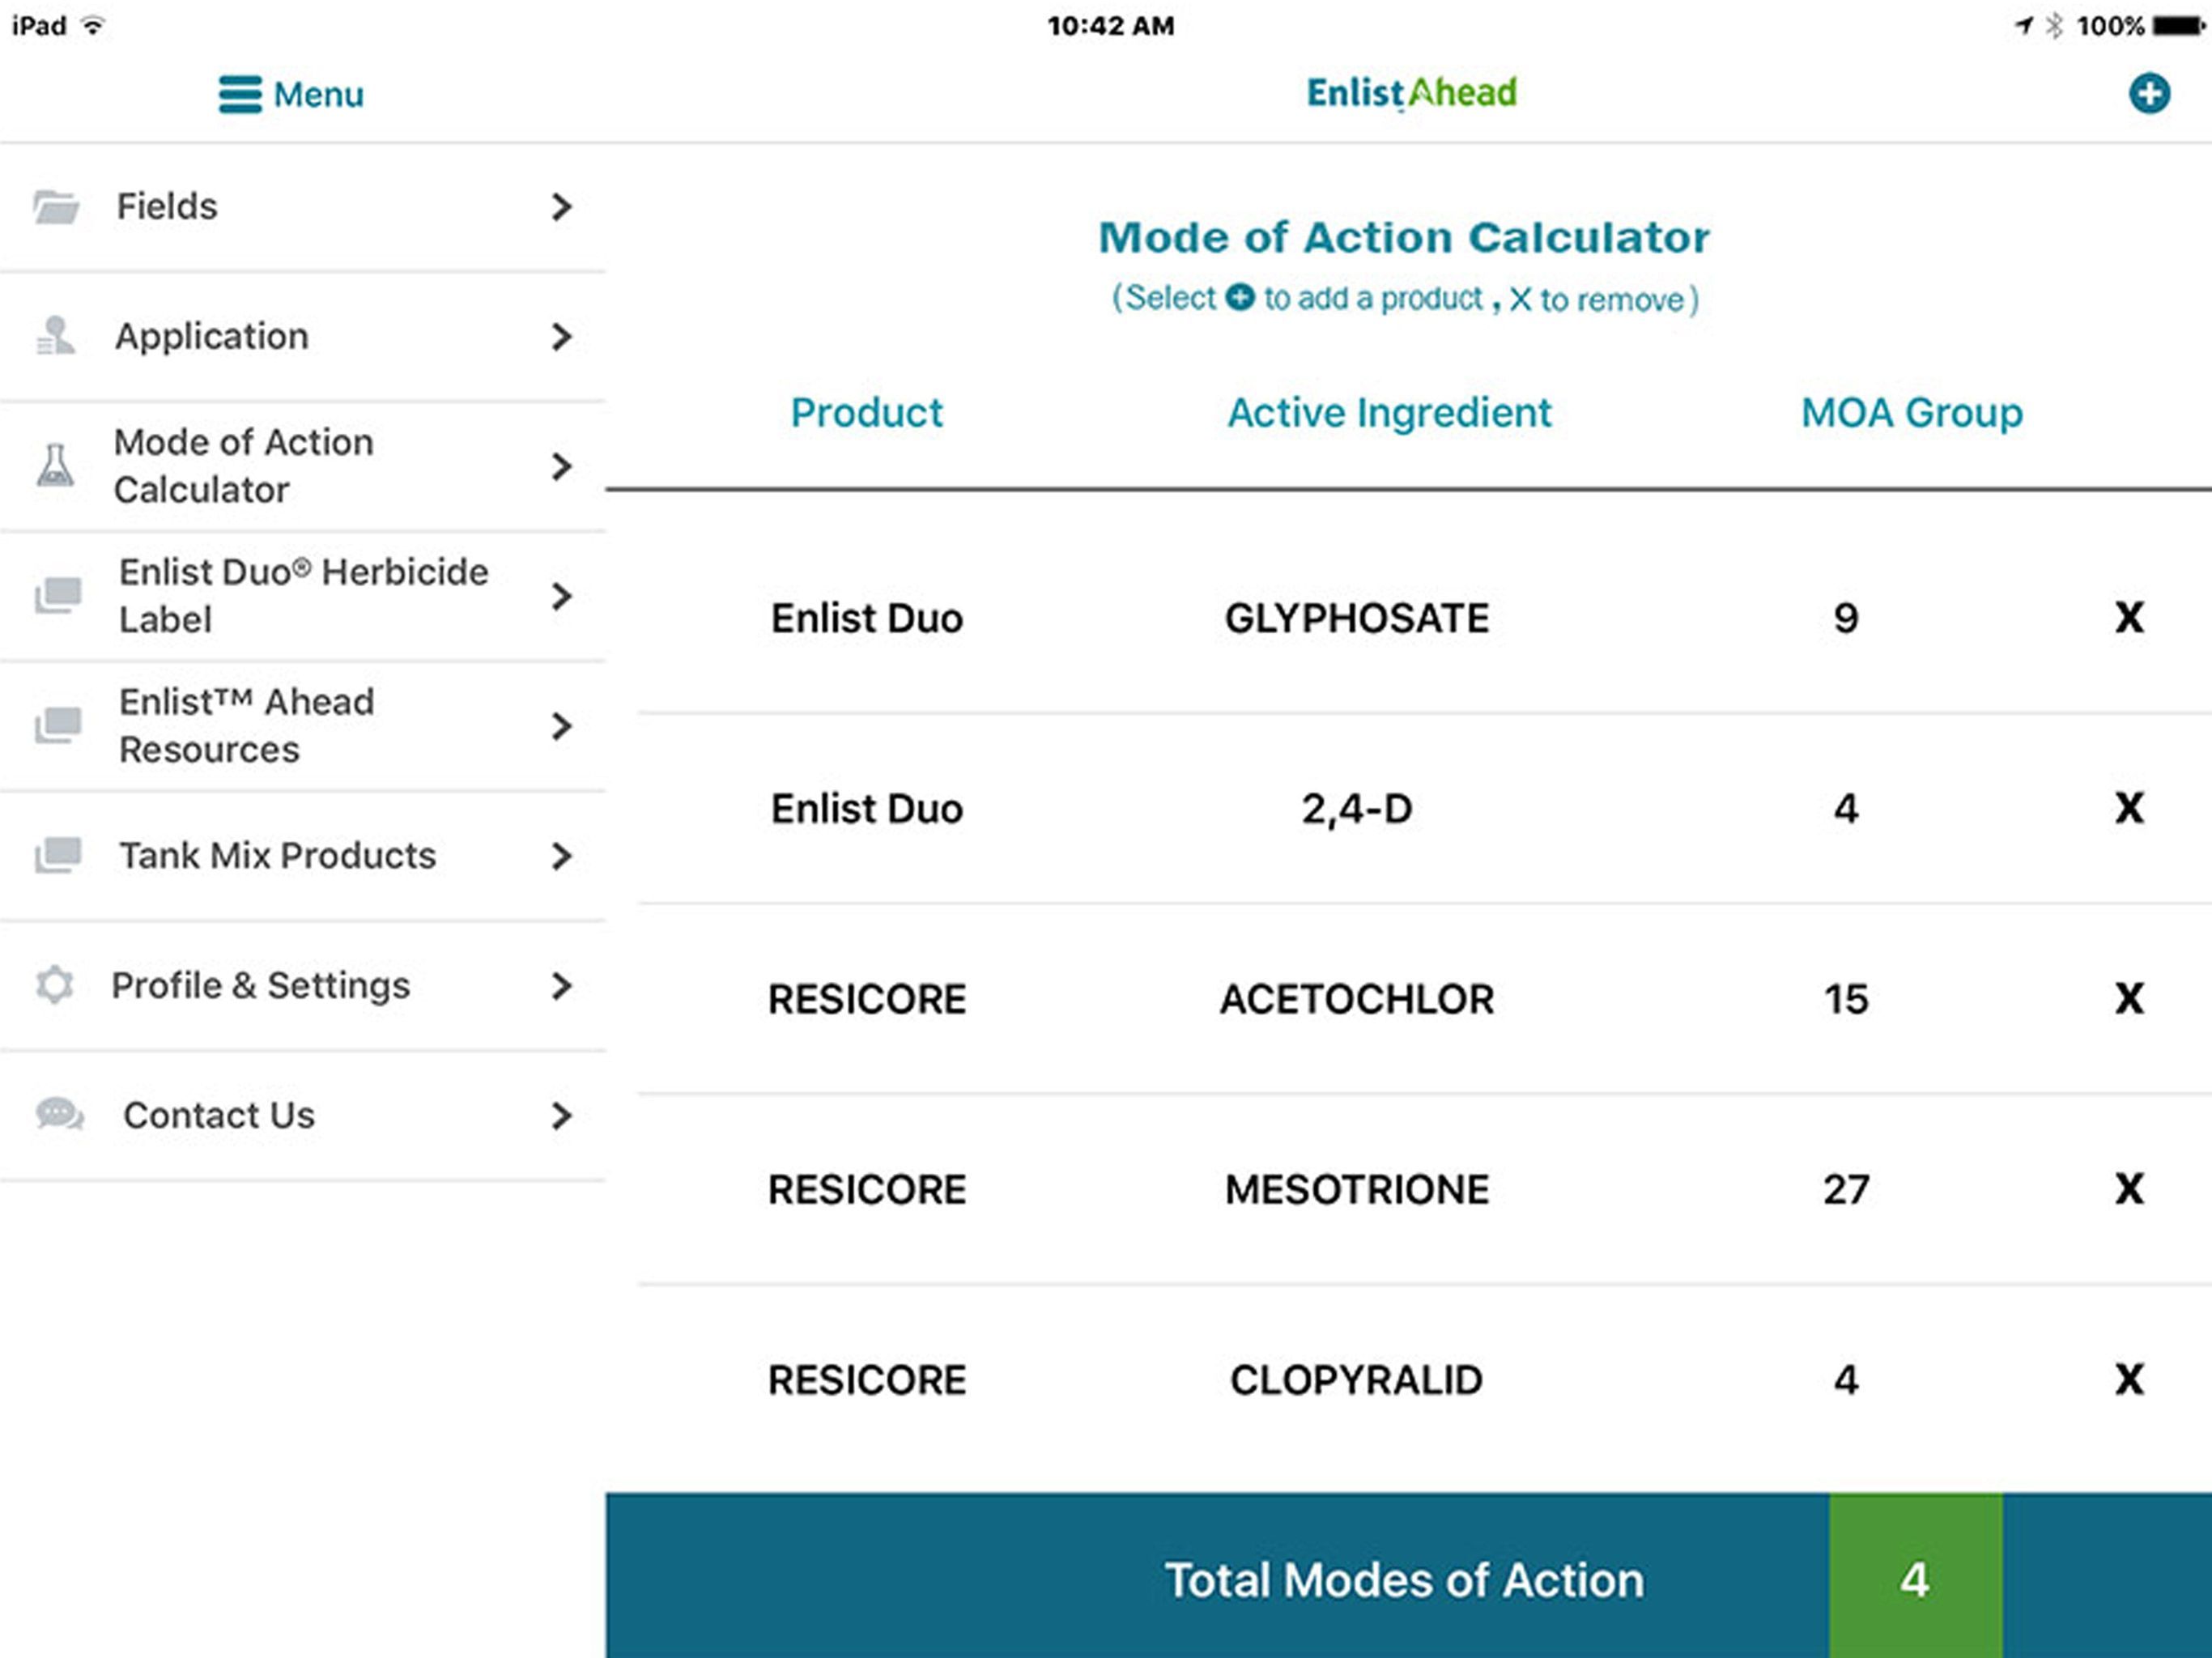Open Enlist Duo Herbicide Label entry
This screenshot has width=2212, height=1658.
coord(302,596)
